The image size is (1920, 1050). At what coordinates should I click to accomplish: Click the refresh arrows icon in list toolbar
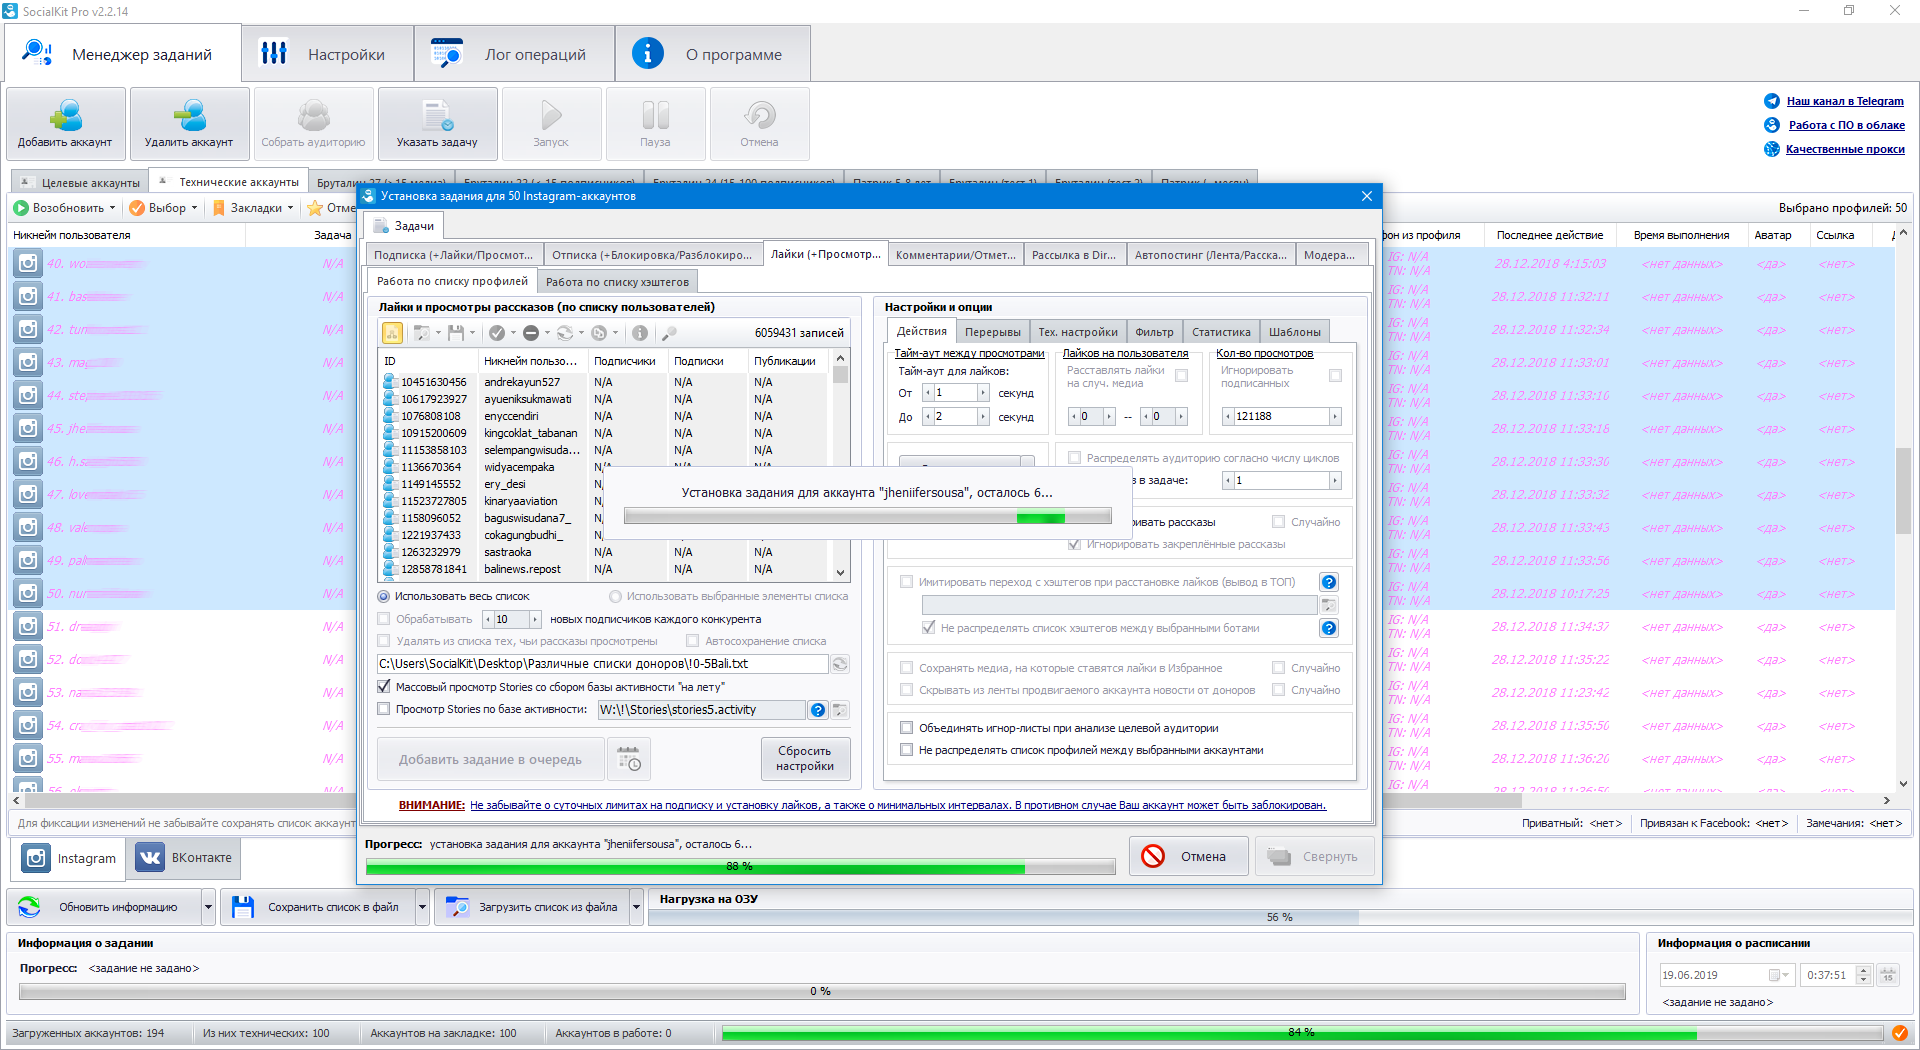pos(565,333)
